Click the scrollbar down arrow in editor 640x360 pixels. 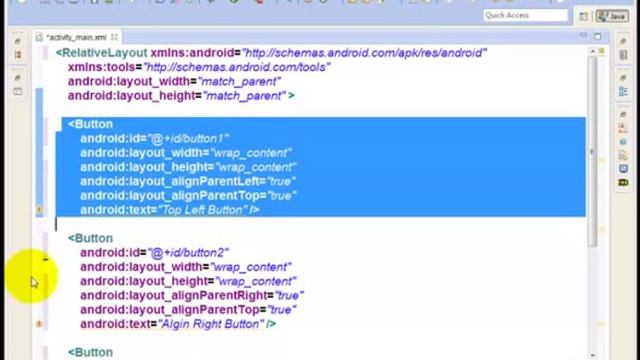point(593,356)
